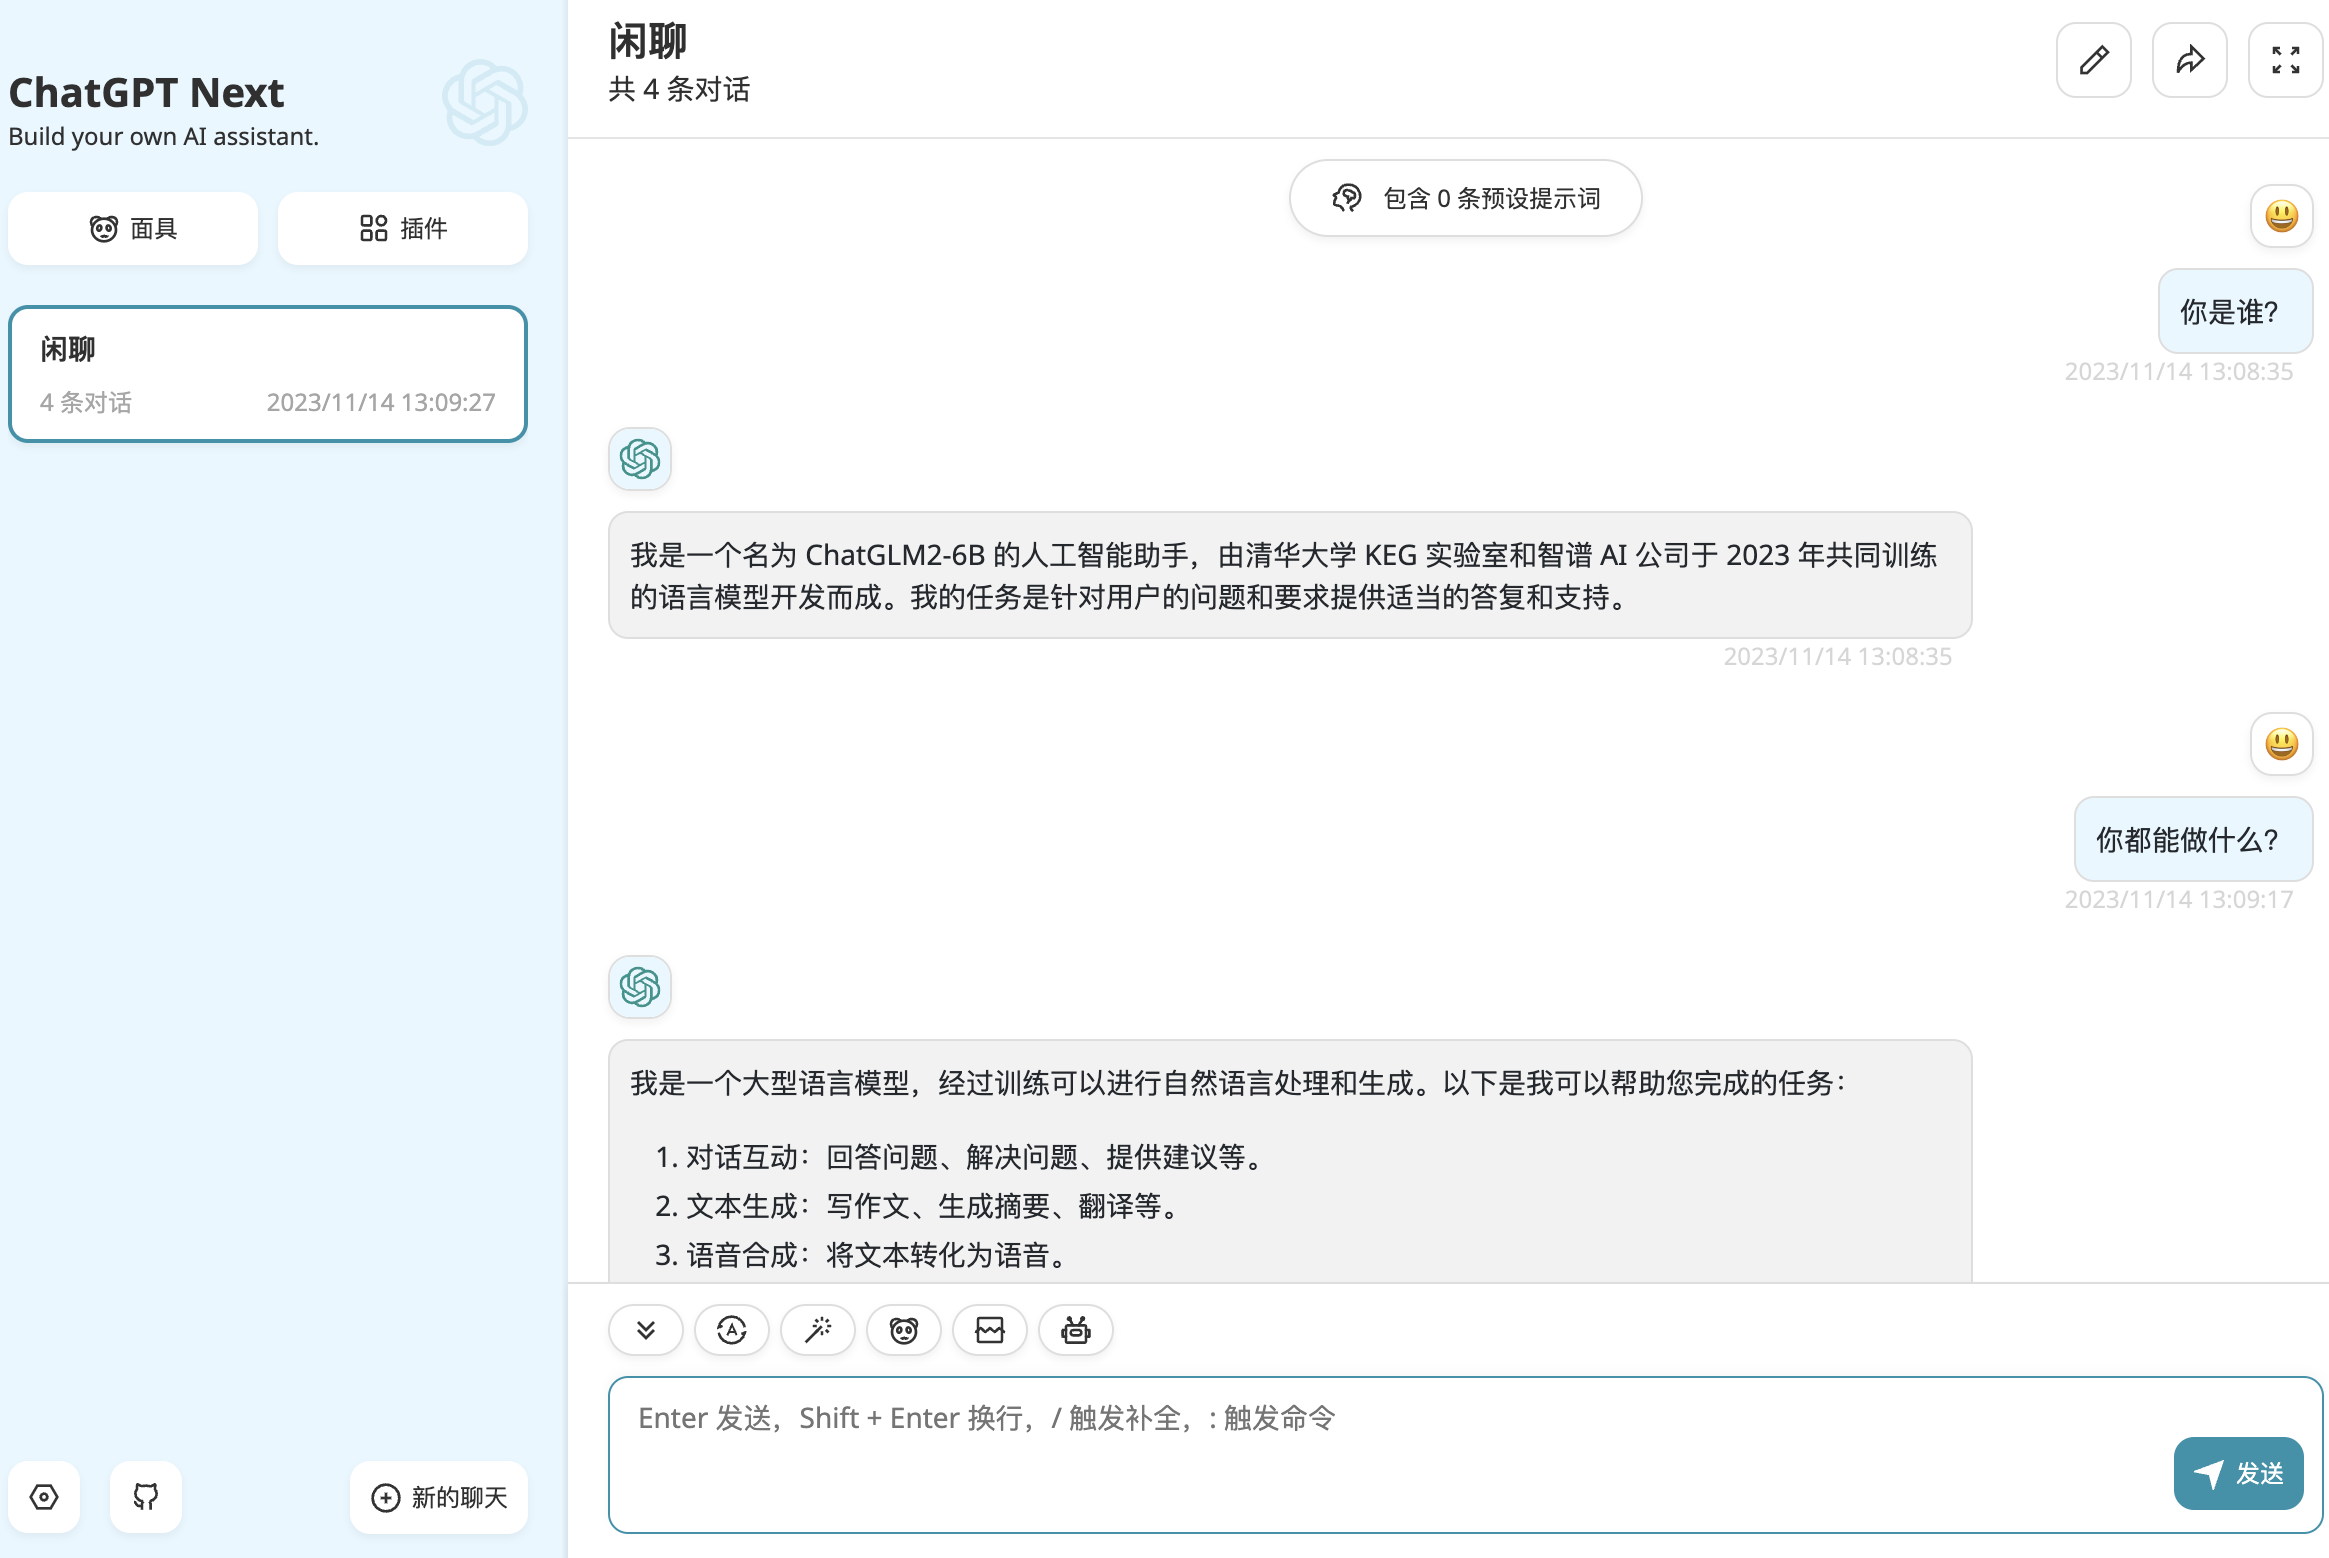2329x1558 pixels.
Task: Open the GitHub cat icon link
Action: point(146,1497)
